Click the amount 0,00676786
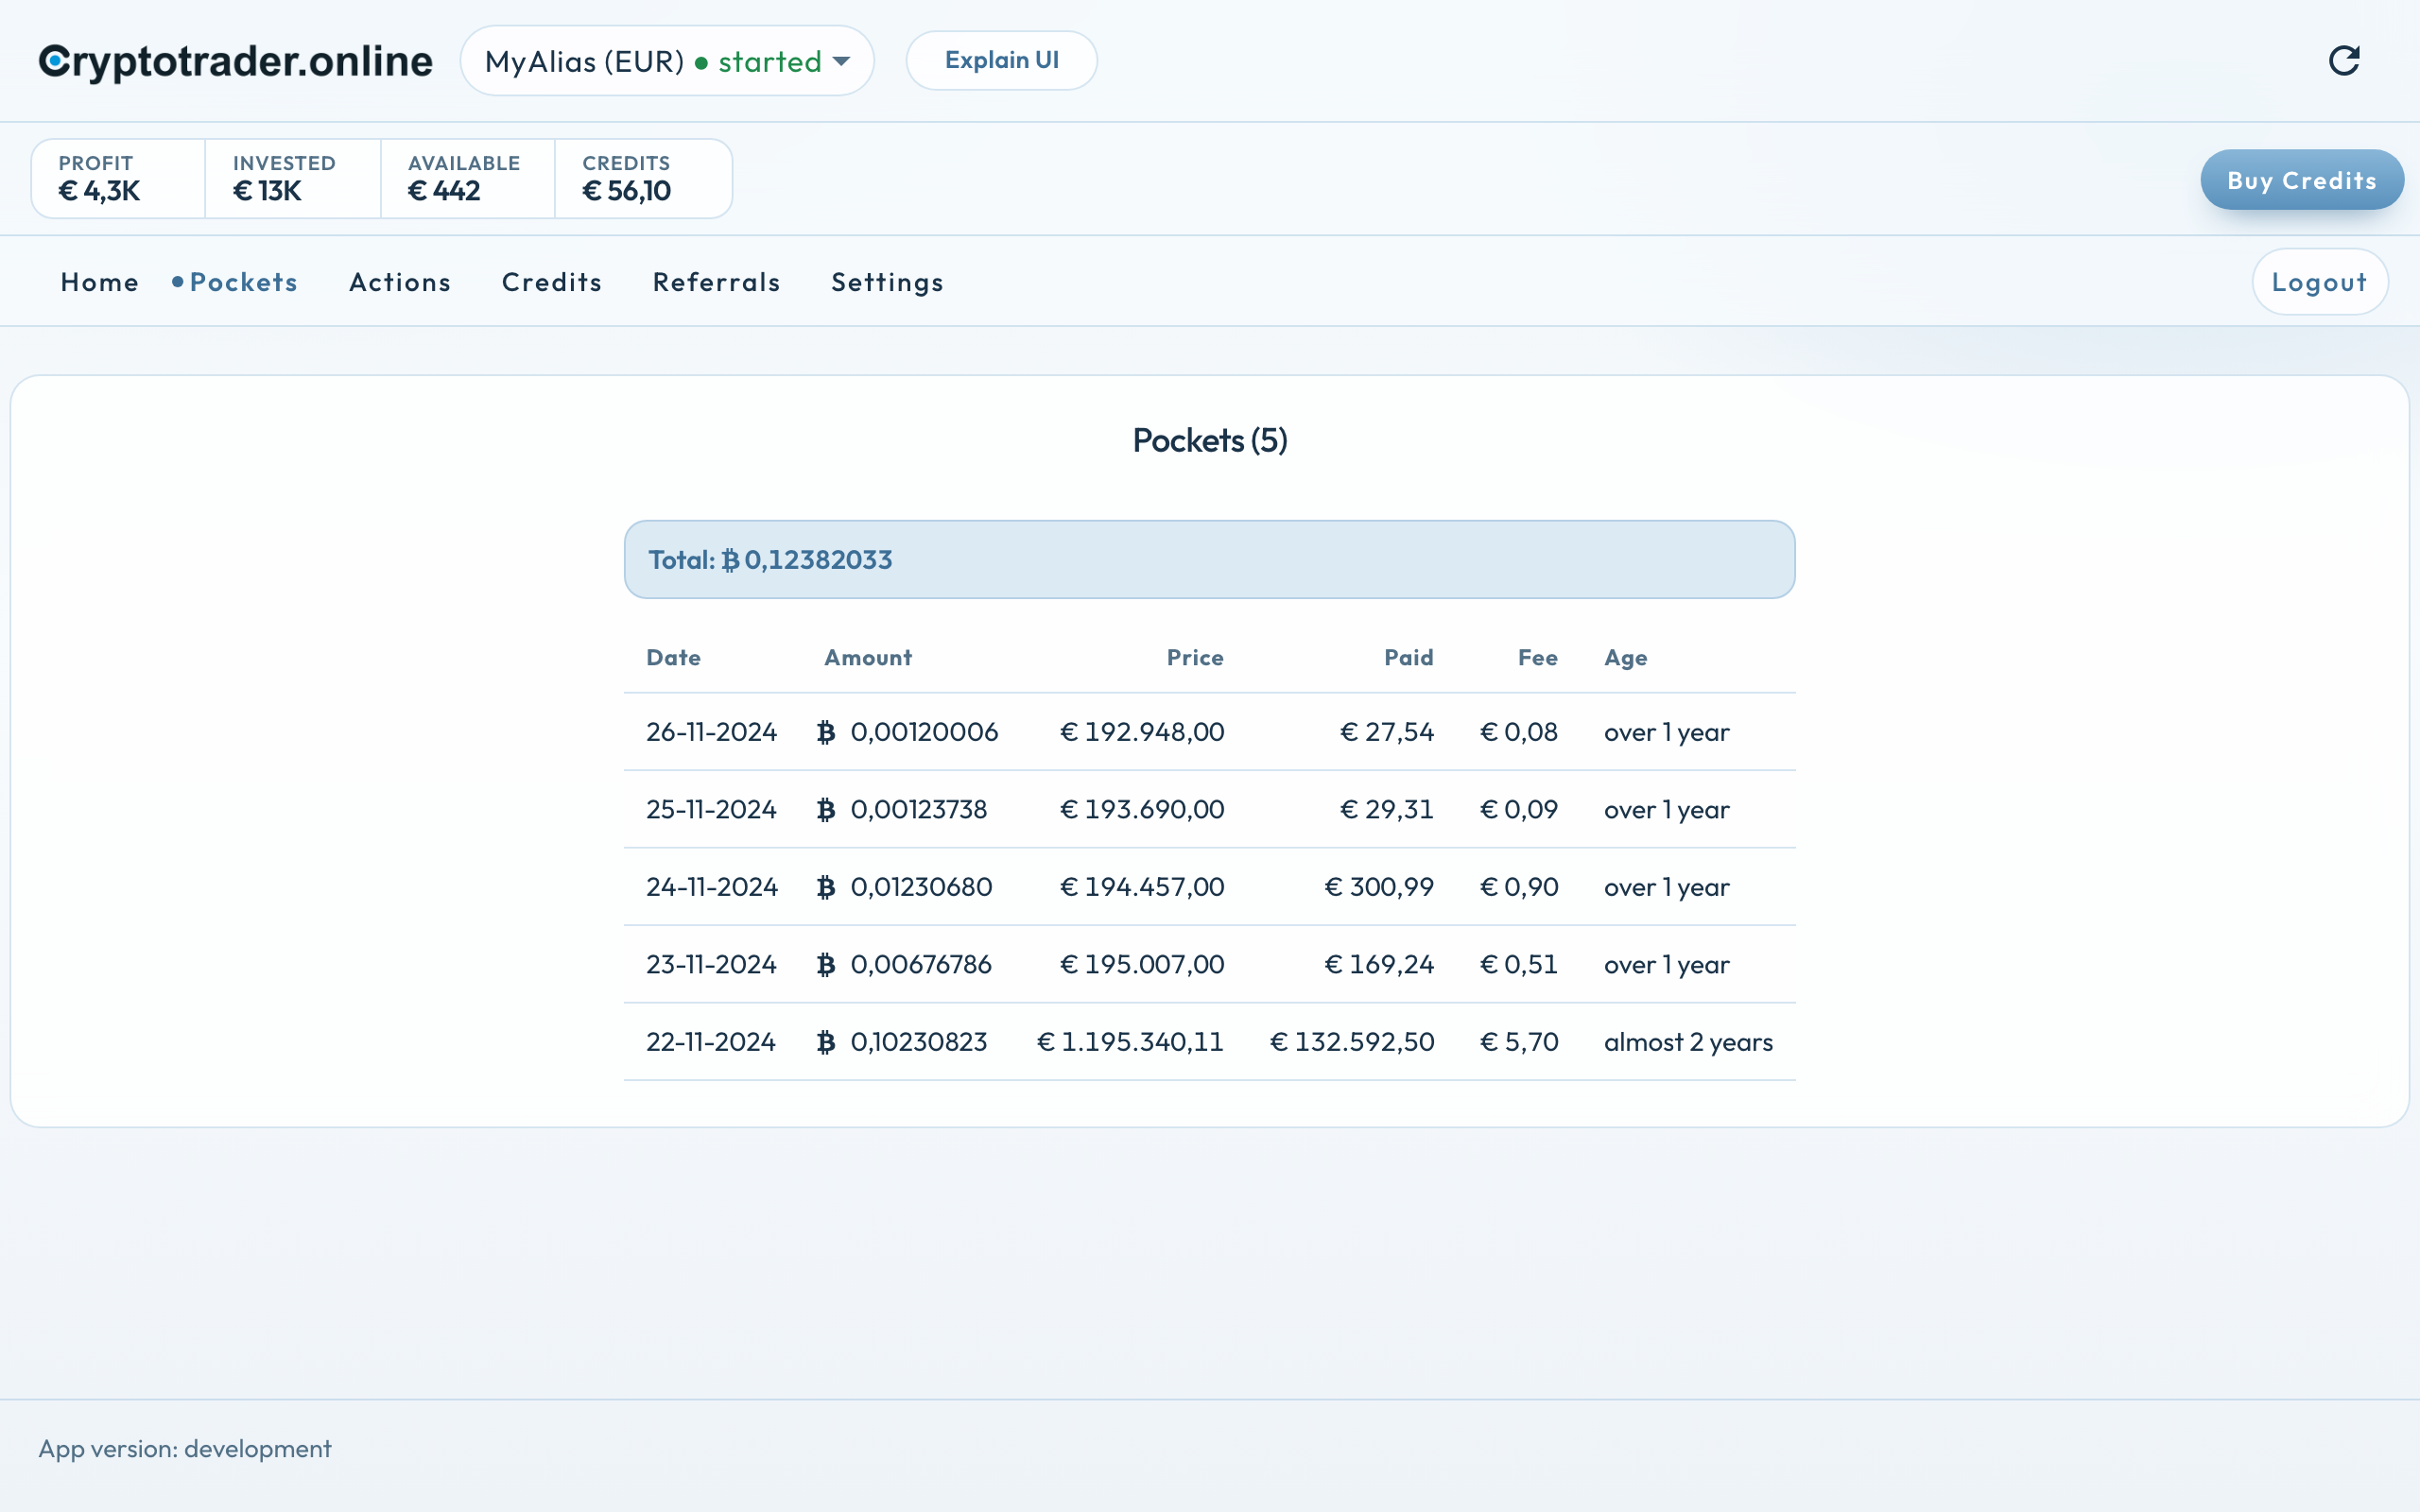The image size is (2420, 1512). [921, 964]
